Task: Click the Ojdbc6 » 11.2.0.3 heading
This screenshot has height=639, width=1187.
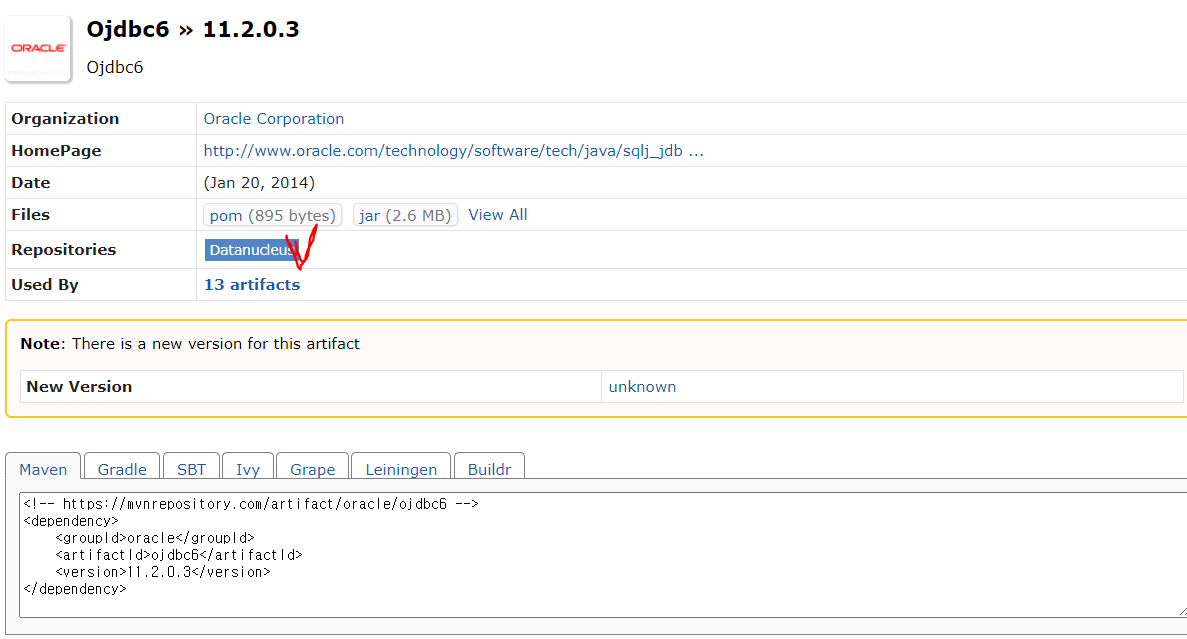Action: pyautogui.click(x=193, y=30)
